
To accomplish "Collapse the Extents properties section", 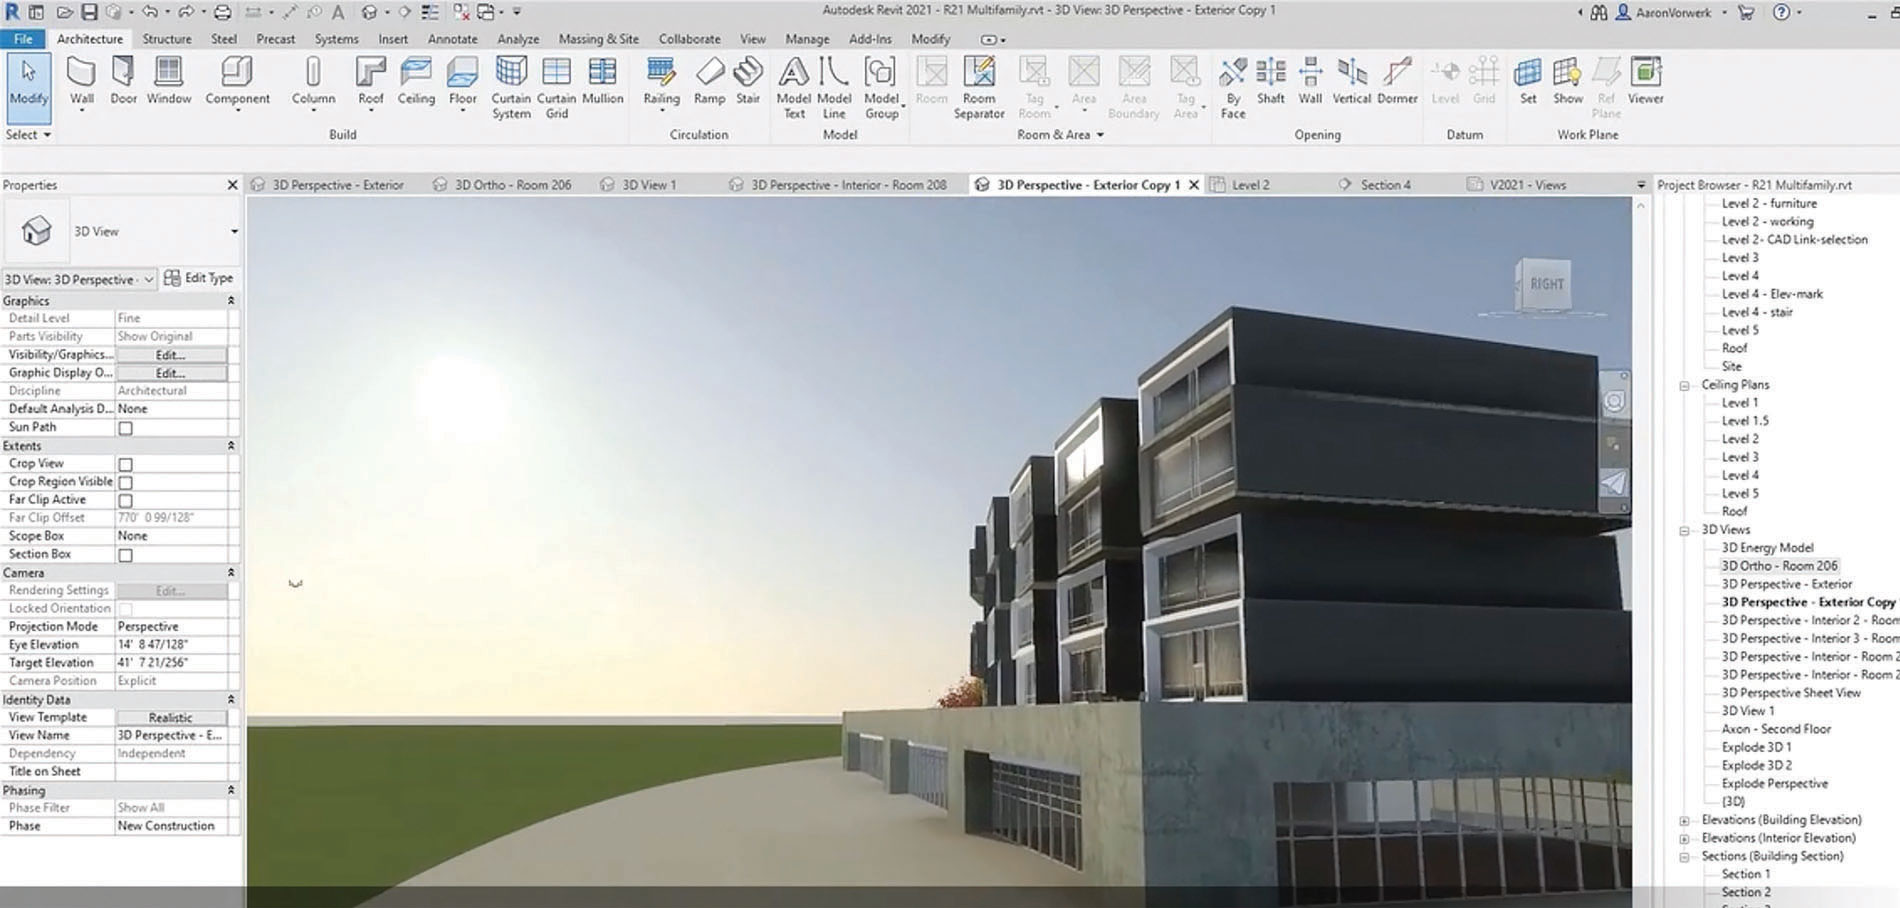I will pos(231,446).
